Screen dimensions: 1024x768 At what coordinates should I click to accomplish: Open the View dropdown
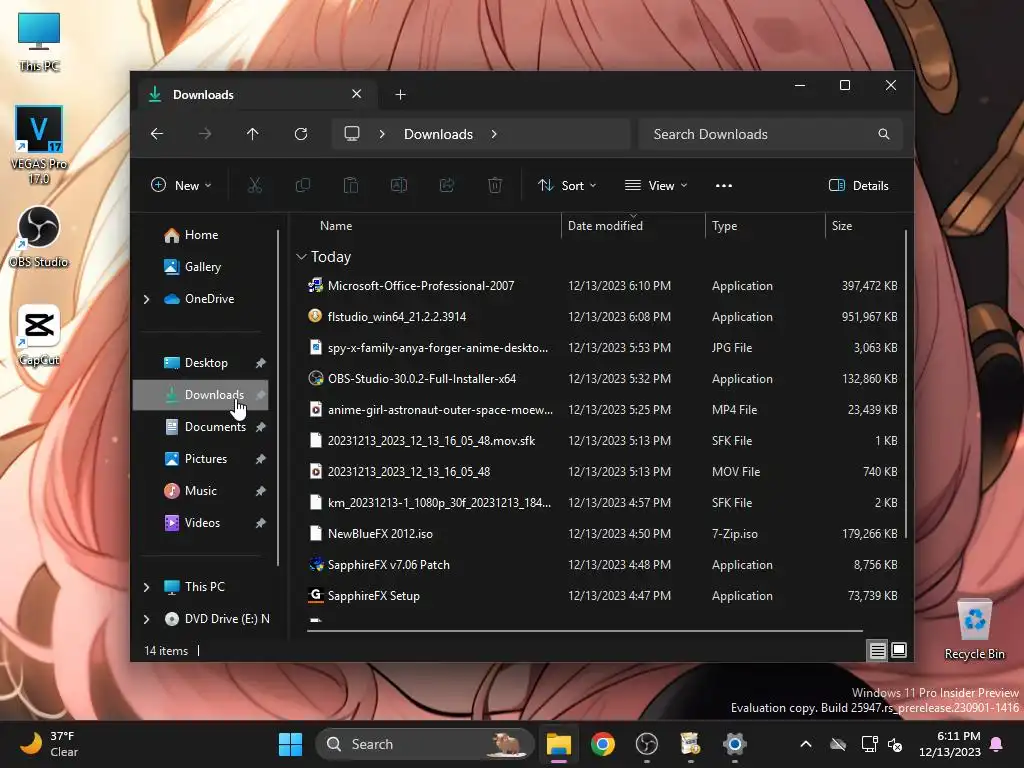[656, 185]
